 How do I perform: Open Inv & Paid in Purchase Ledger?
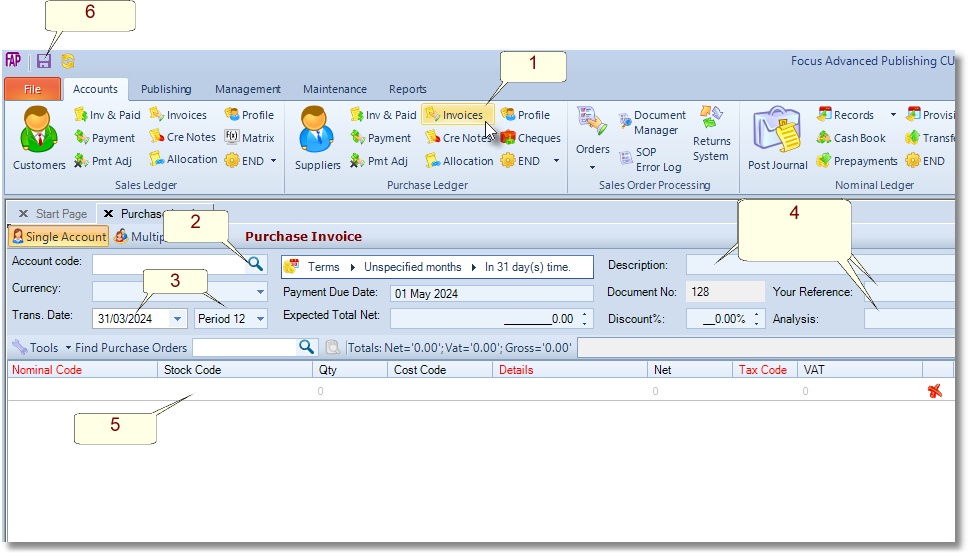[x=383, y=115]
